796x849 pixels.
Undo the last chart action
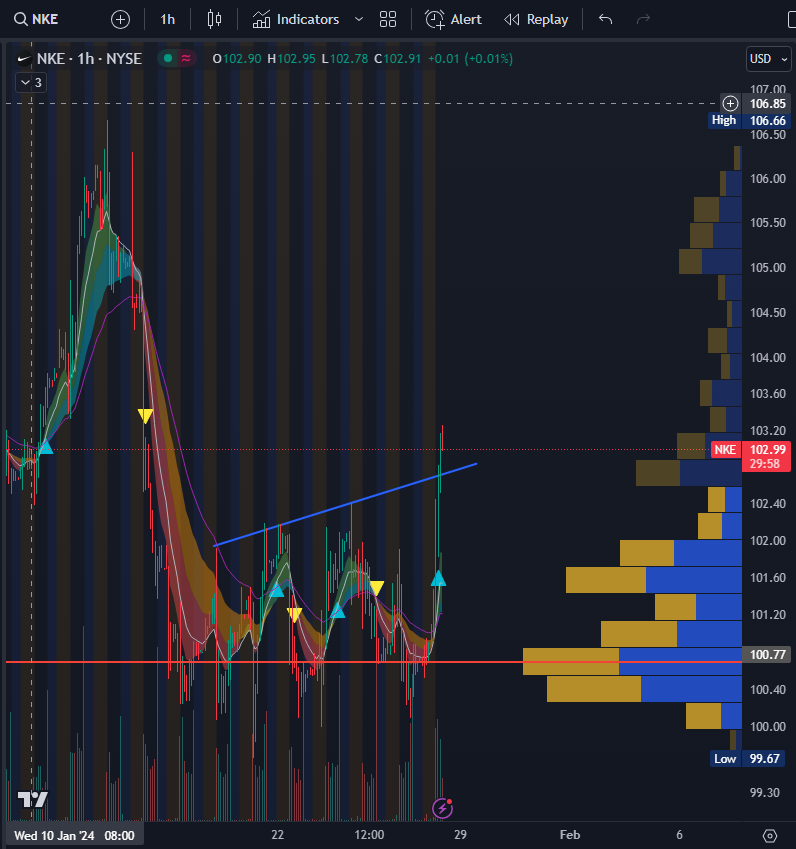tap(605, 19)
